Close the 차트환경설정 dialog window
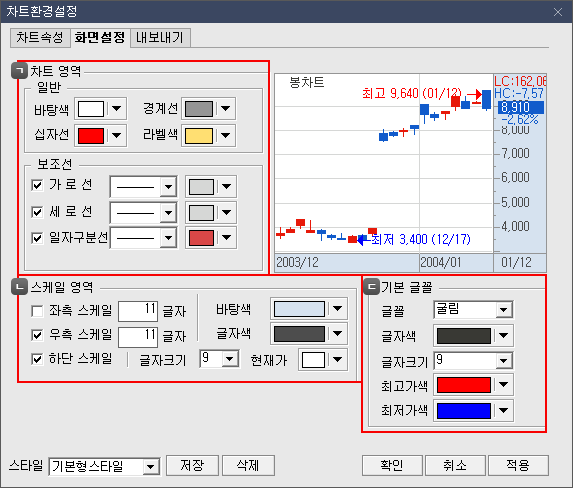The height and width of the screenshot is (488, 573). click(x=558, y=12)
